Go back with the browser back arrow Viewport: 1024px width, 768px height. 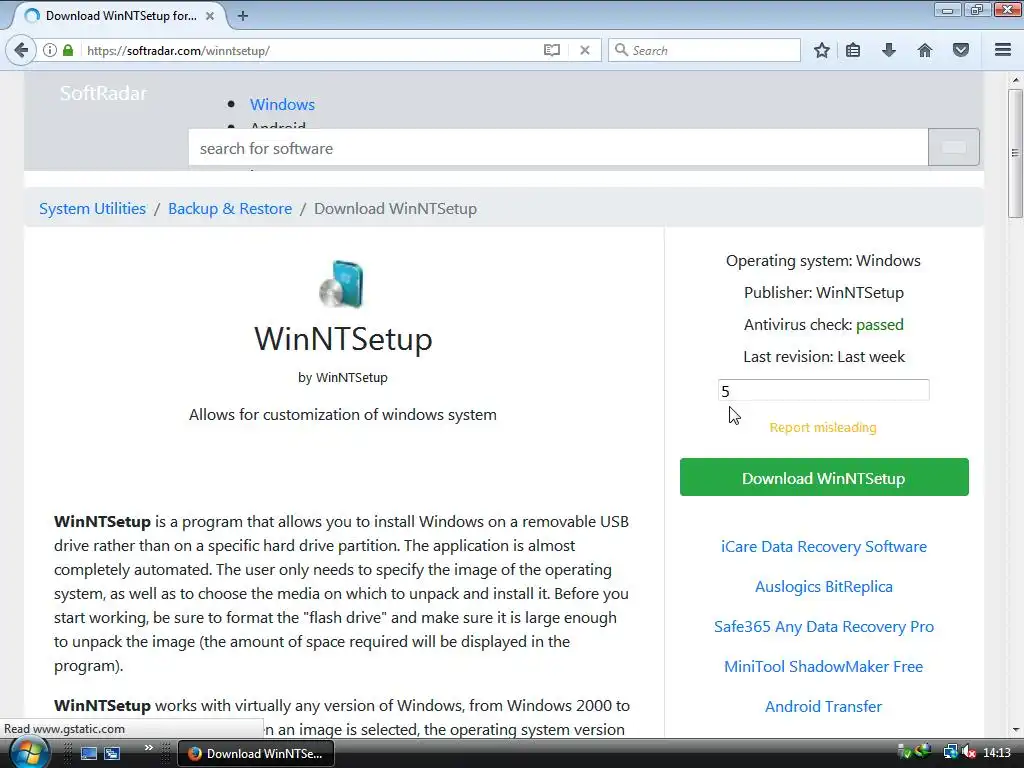click(21, 50)
